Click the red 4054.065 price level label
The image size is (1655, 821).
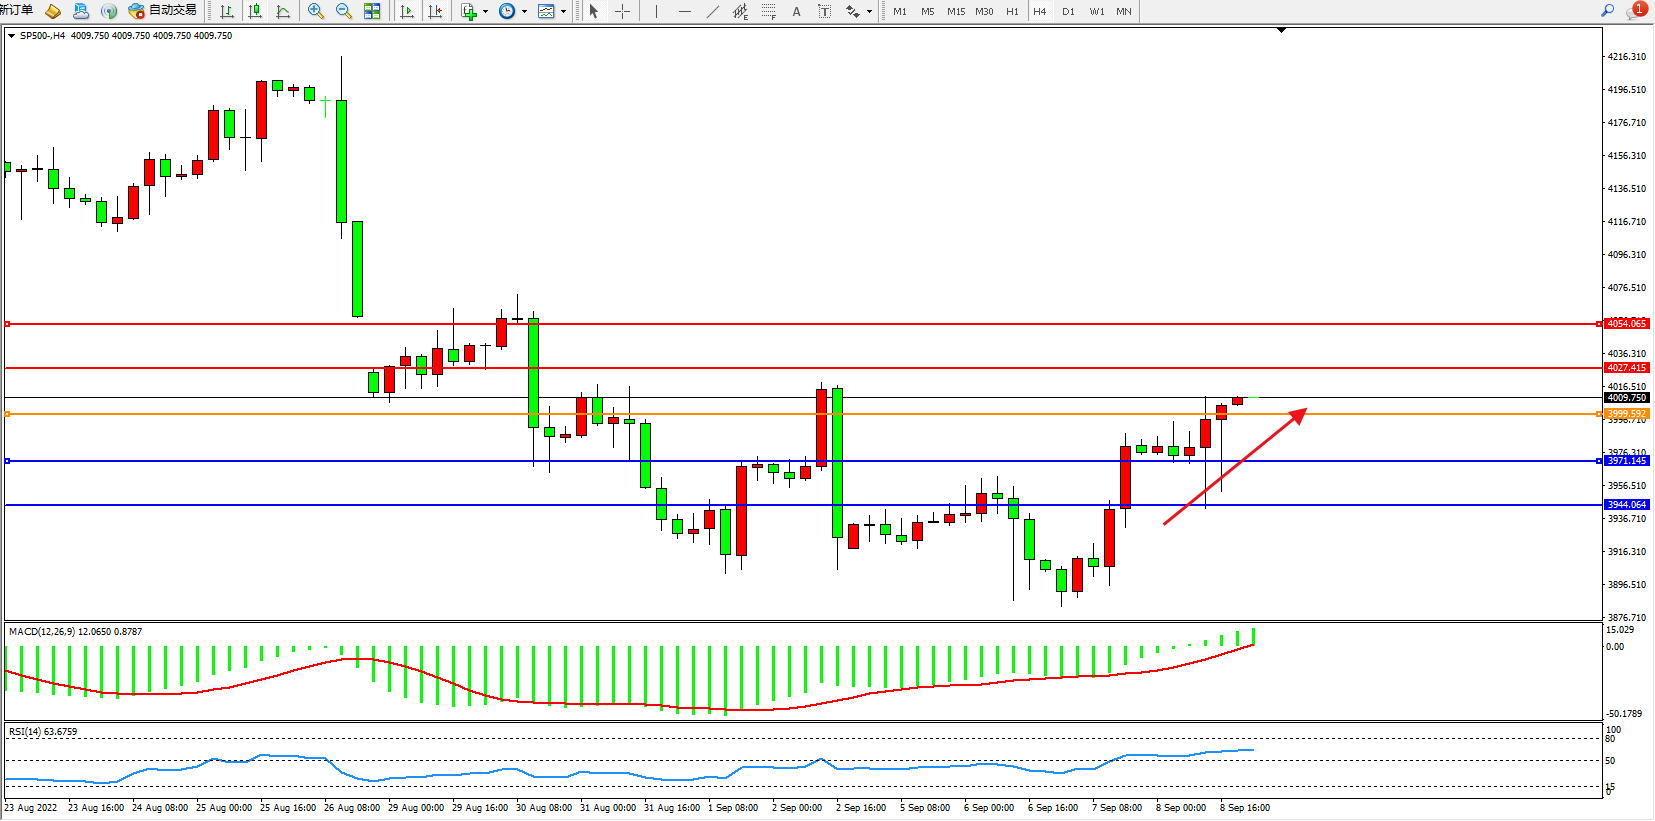coord(1626,324)
